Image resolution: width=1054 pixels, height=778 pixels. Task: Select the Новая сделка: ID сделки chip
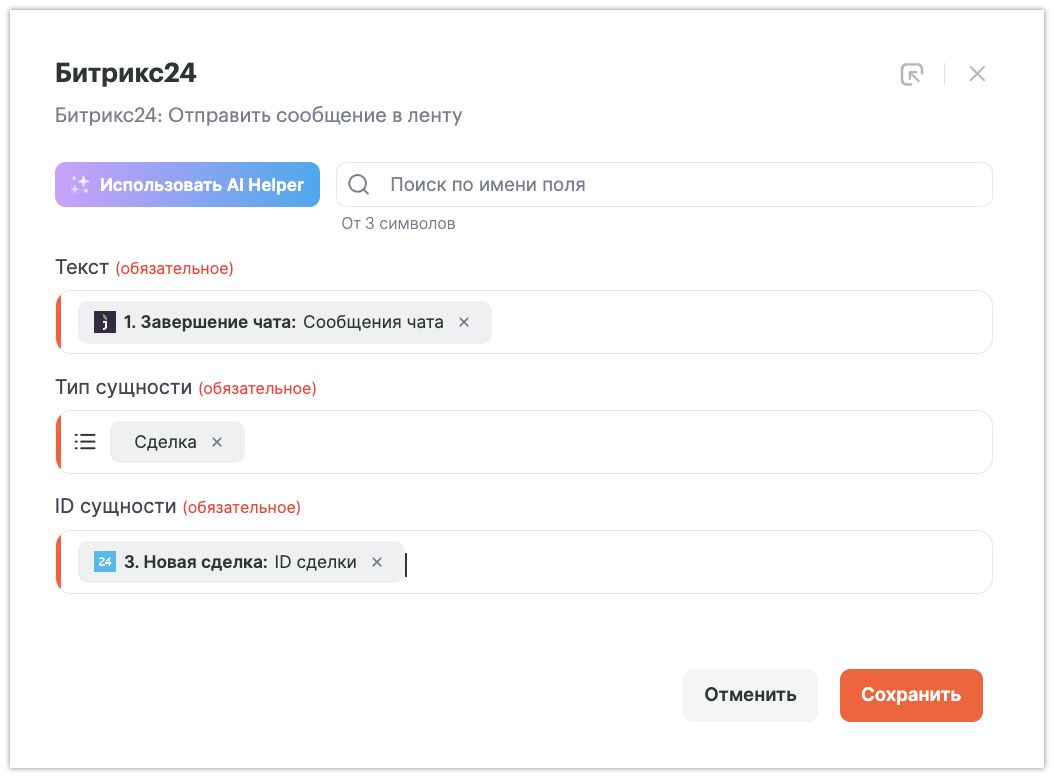(x=240, y=562)
